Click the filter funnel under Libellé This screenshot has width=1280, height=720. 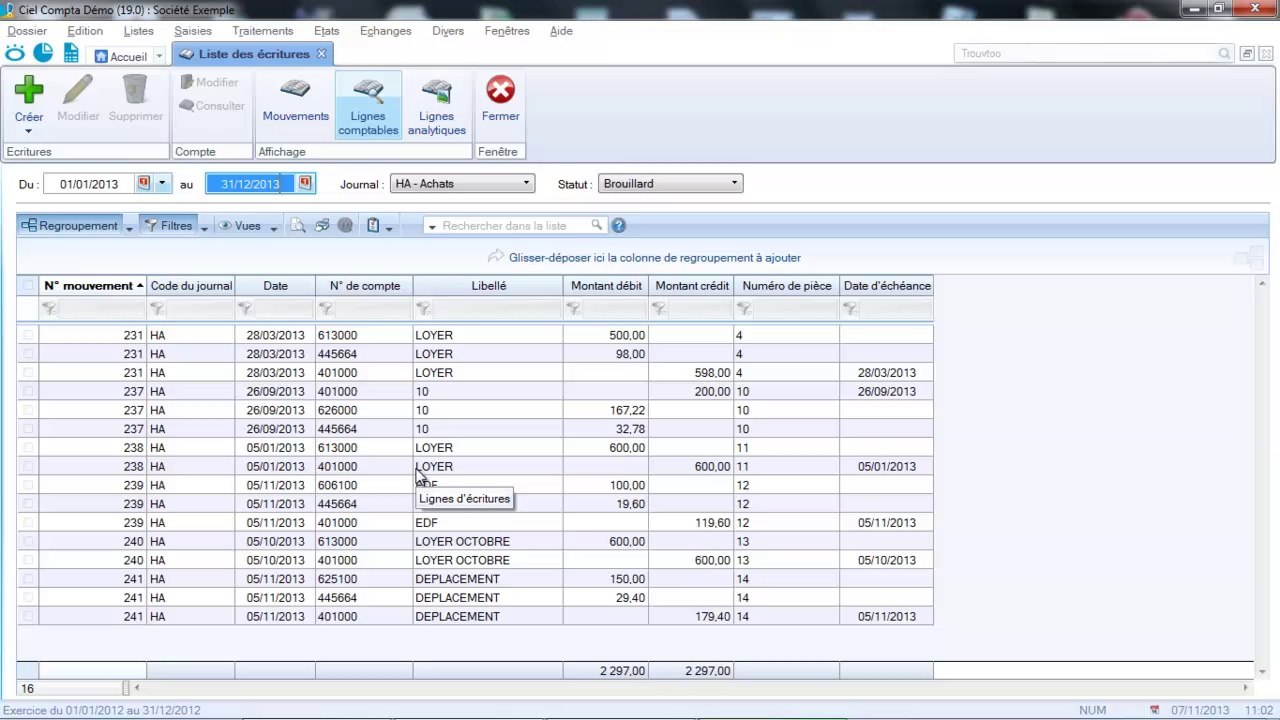[x=424, y=310]
